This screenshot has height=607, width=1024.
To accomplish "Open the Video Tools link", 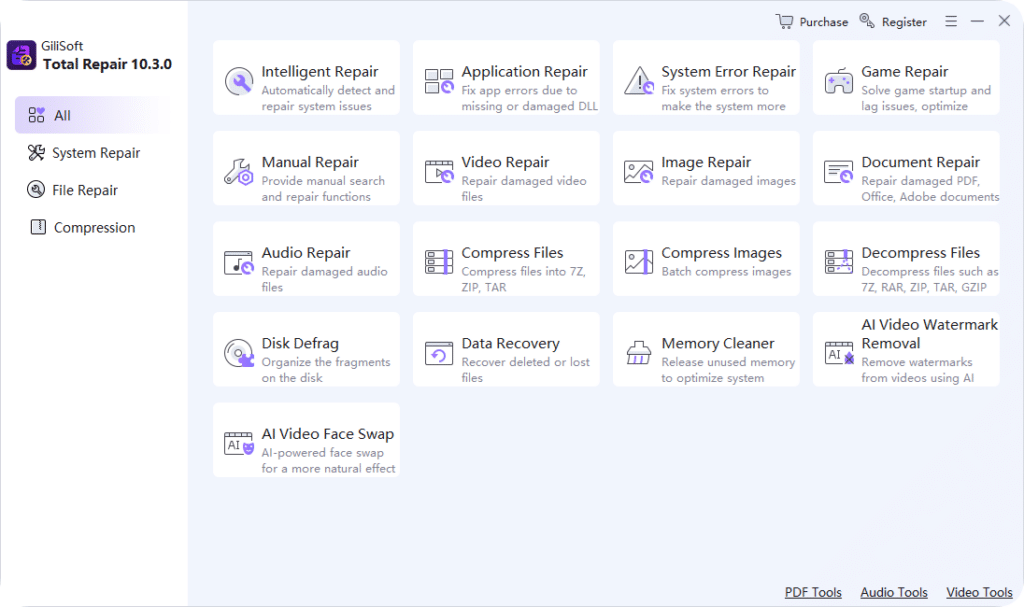I will (x=979, y=592).
